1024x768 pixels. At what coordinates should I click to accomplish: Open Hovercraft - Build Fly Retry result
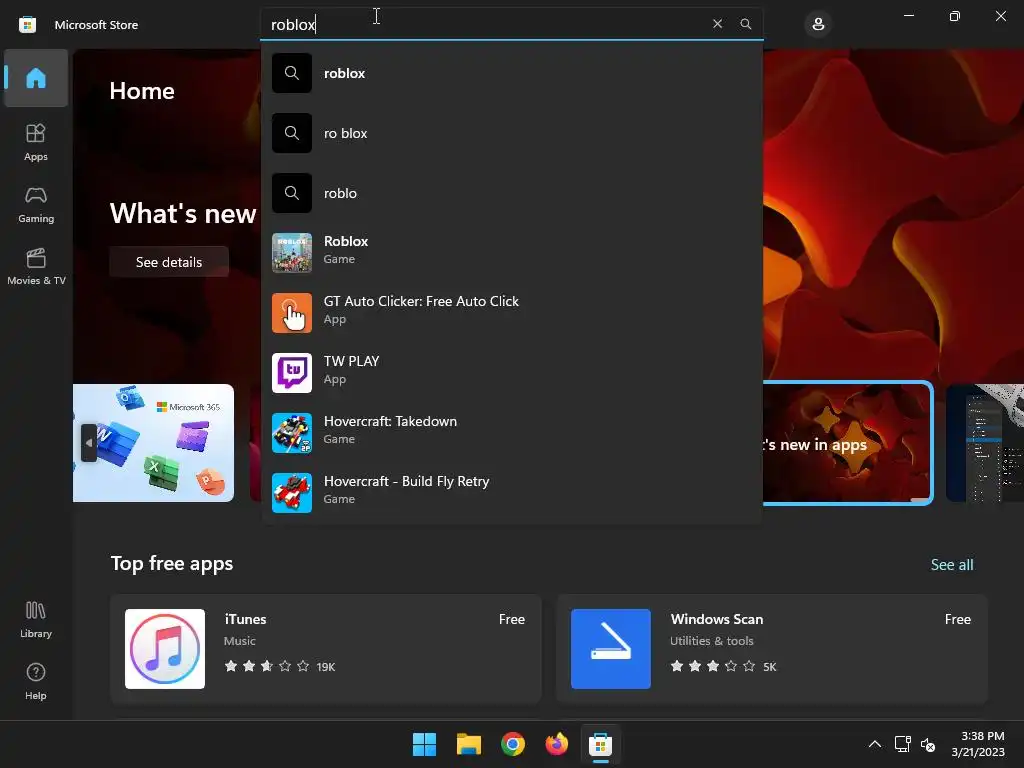point(512,493)
